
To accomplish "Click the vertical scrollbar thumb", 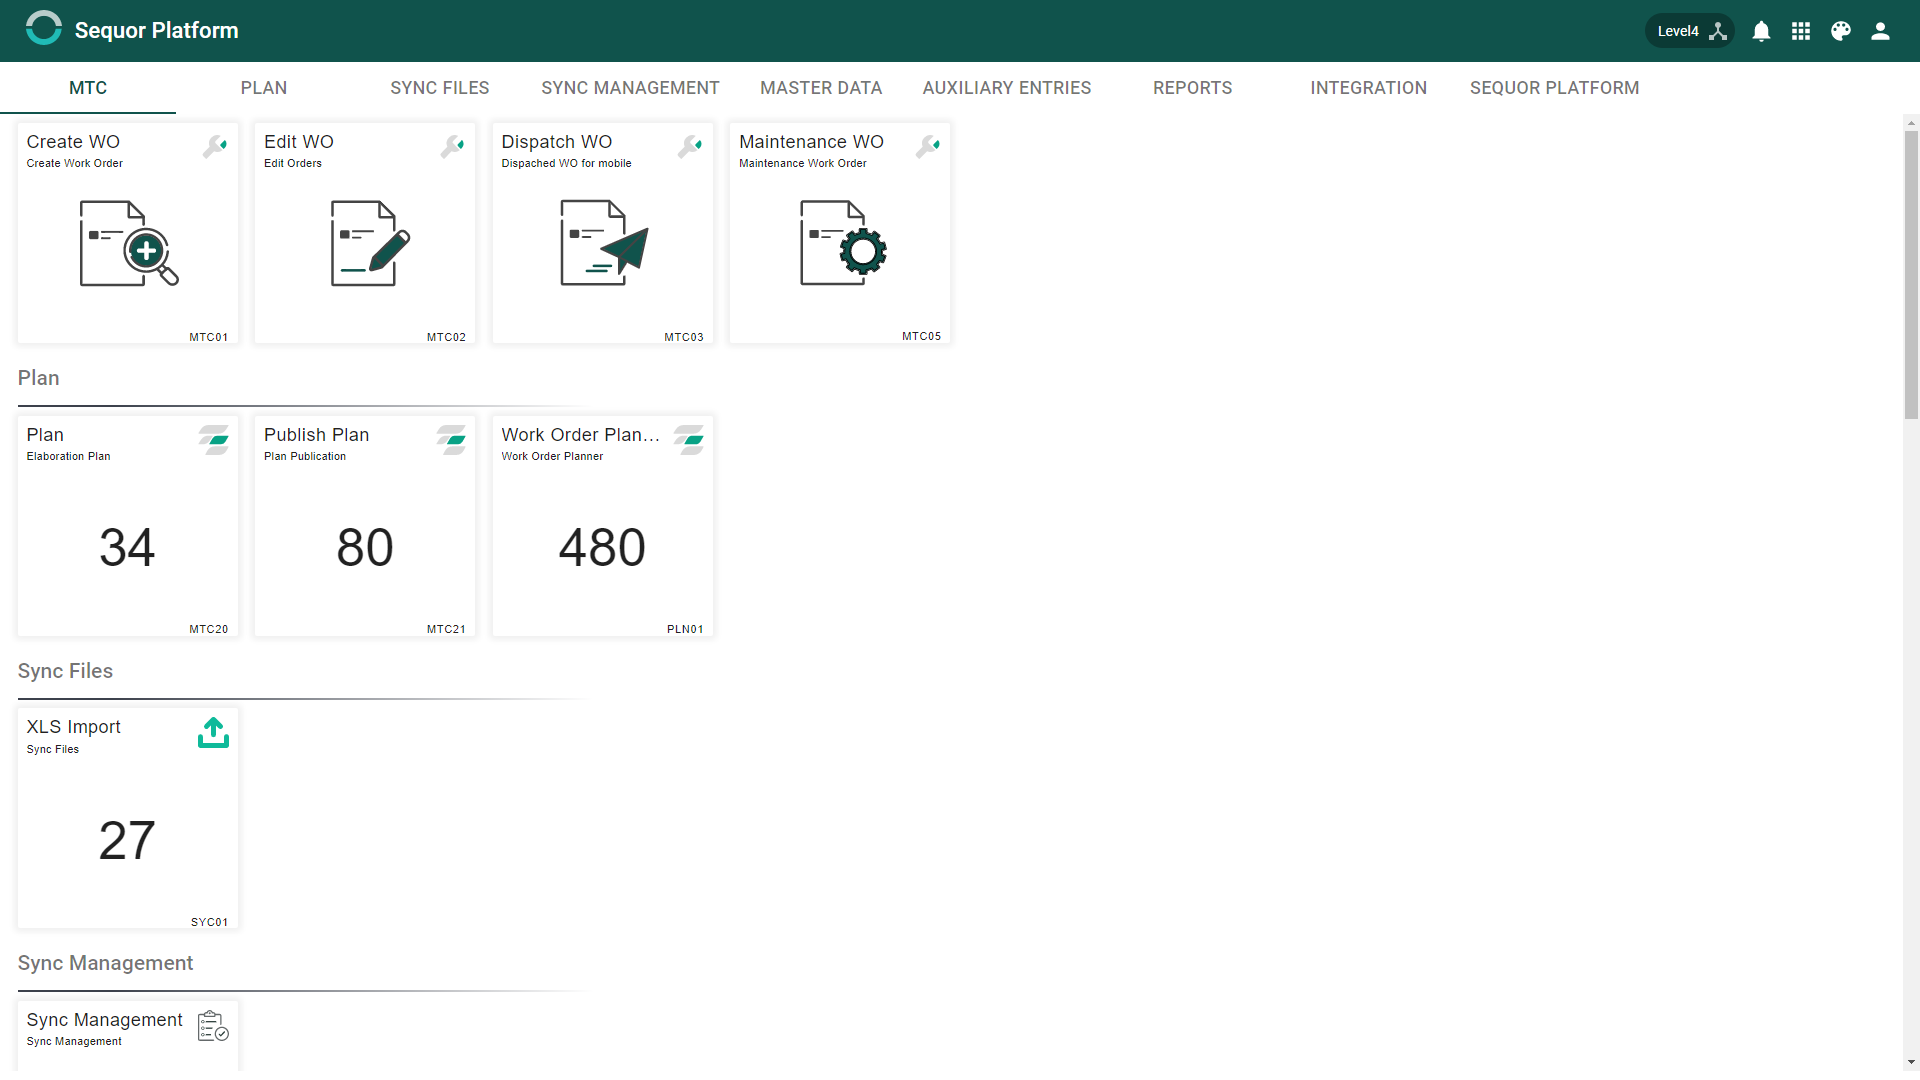I will tap(1911, 275).
